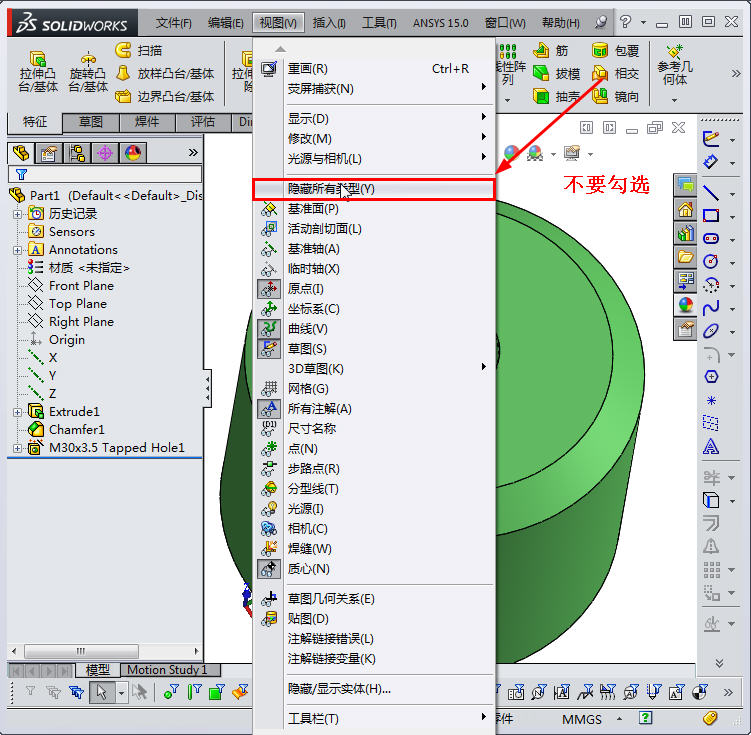Screen dimensions: 751x735
Task: Click the 拉伸凸台/基体 extrude icon
Action: pos(38,60)
